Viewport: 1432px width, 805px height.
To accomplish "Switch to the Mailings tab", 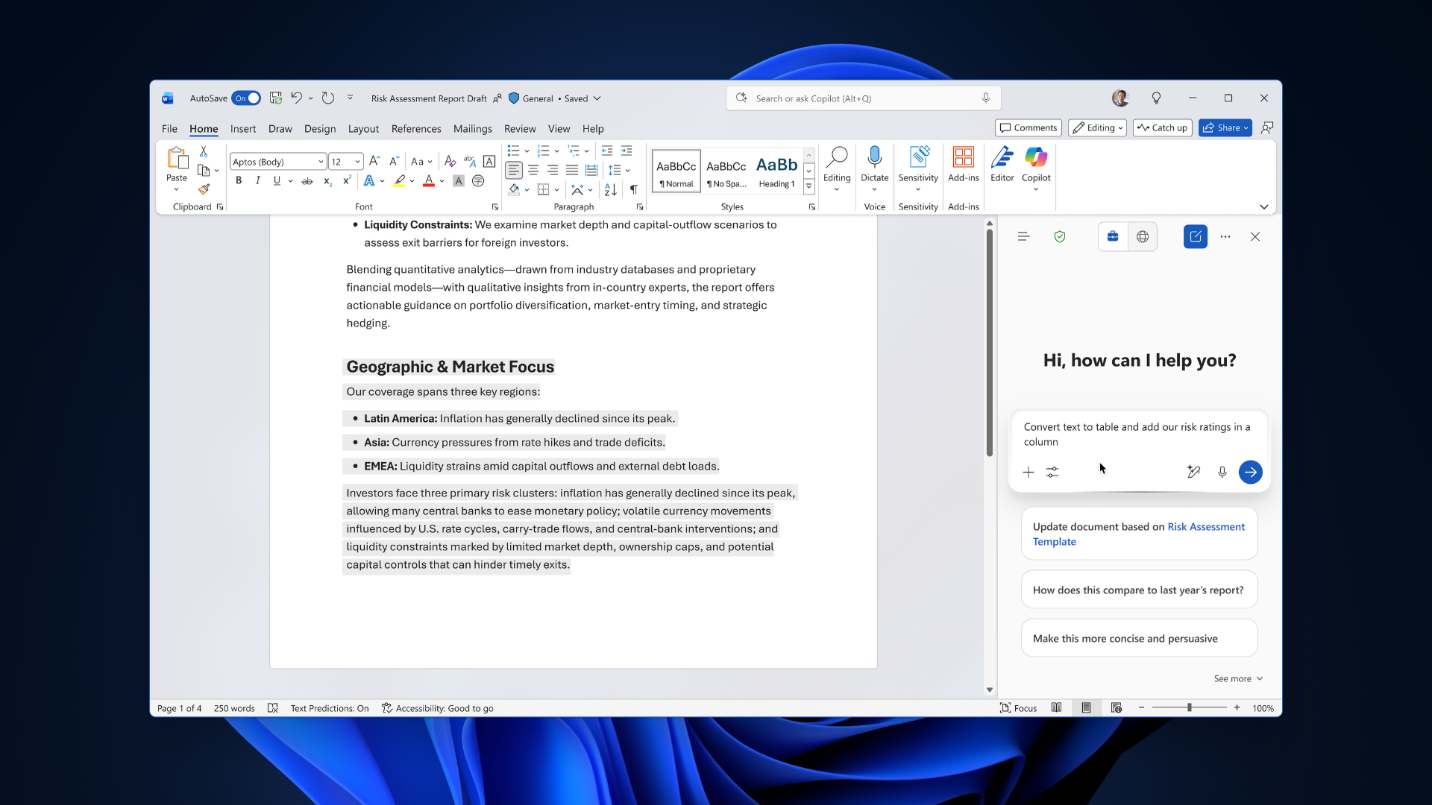I will coord(472,129).
